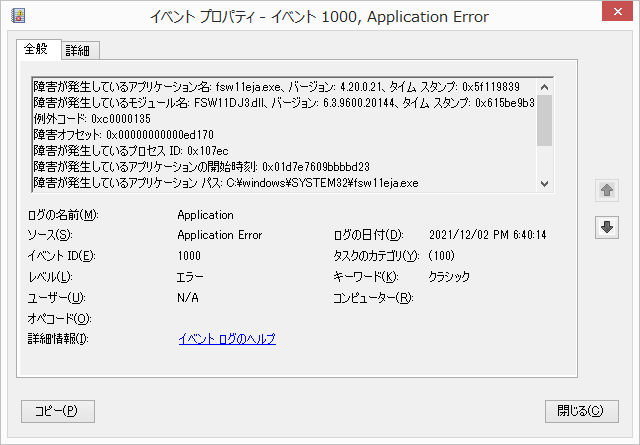640x445 pixels.
Task: Click the process ID 0x107ec line
Action: [x=131, y=151]
